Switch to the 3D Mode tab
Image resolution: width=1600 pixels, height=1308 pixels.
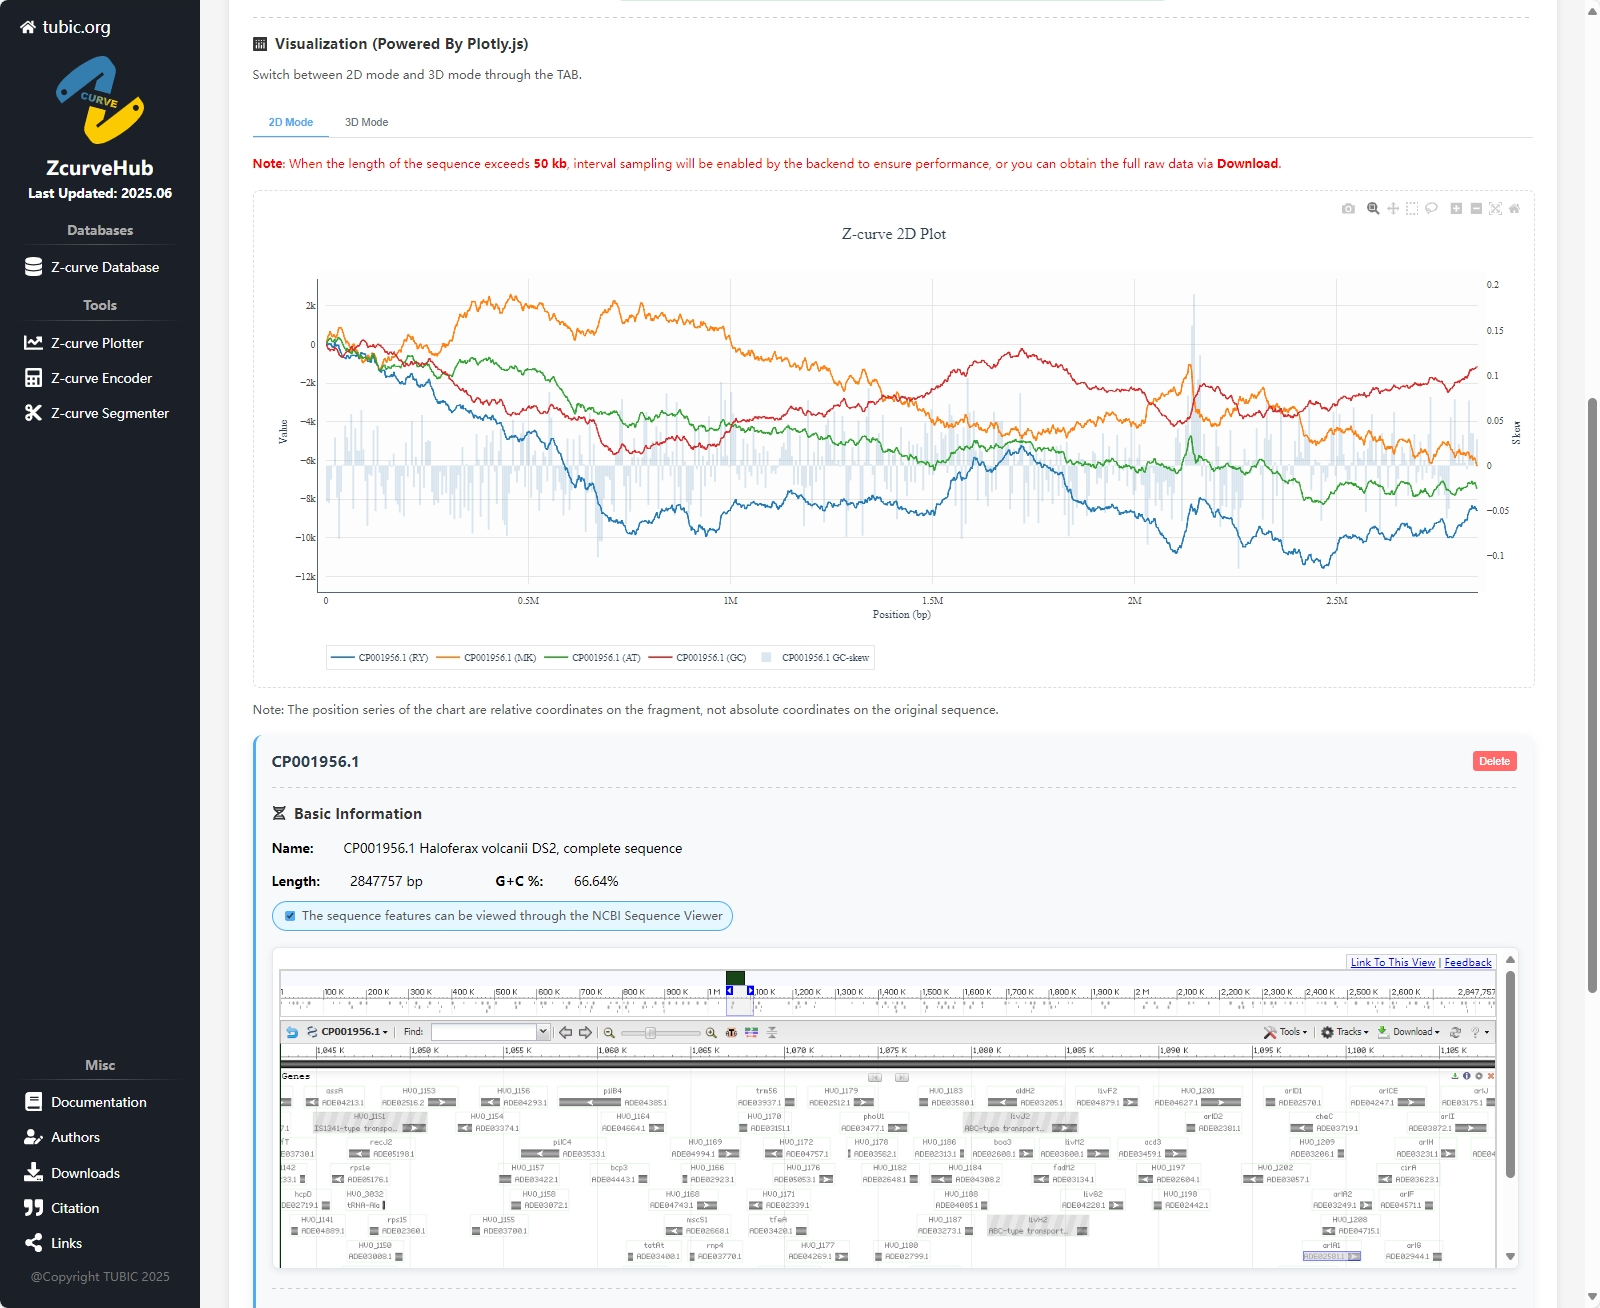367,122
